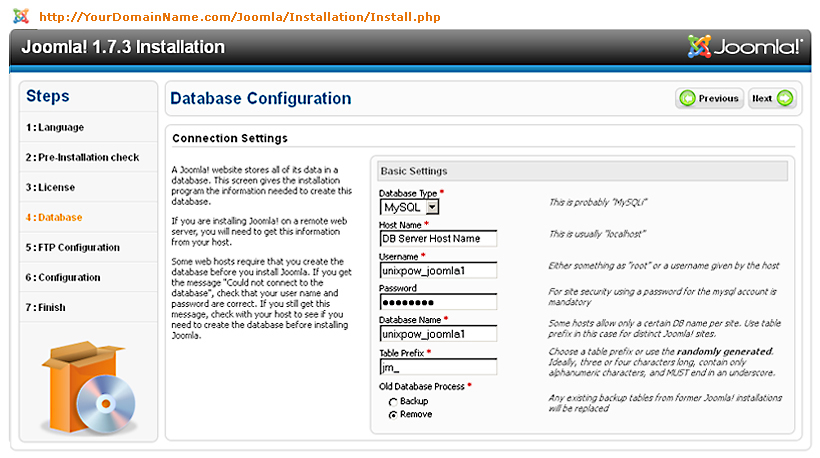Click the Joomla! logo in the header
The image size is (820, 458).
point(745,47)
